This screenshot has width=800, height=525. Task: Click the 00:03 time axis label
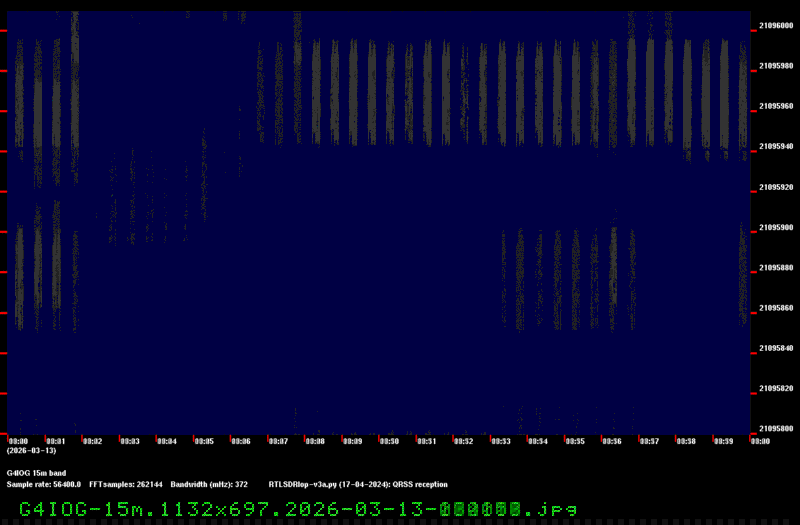(x=130, y=441)
